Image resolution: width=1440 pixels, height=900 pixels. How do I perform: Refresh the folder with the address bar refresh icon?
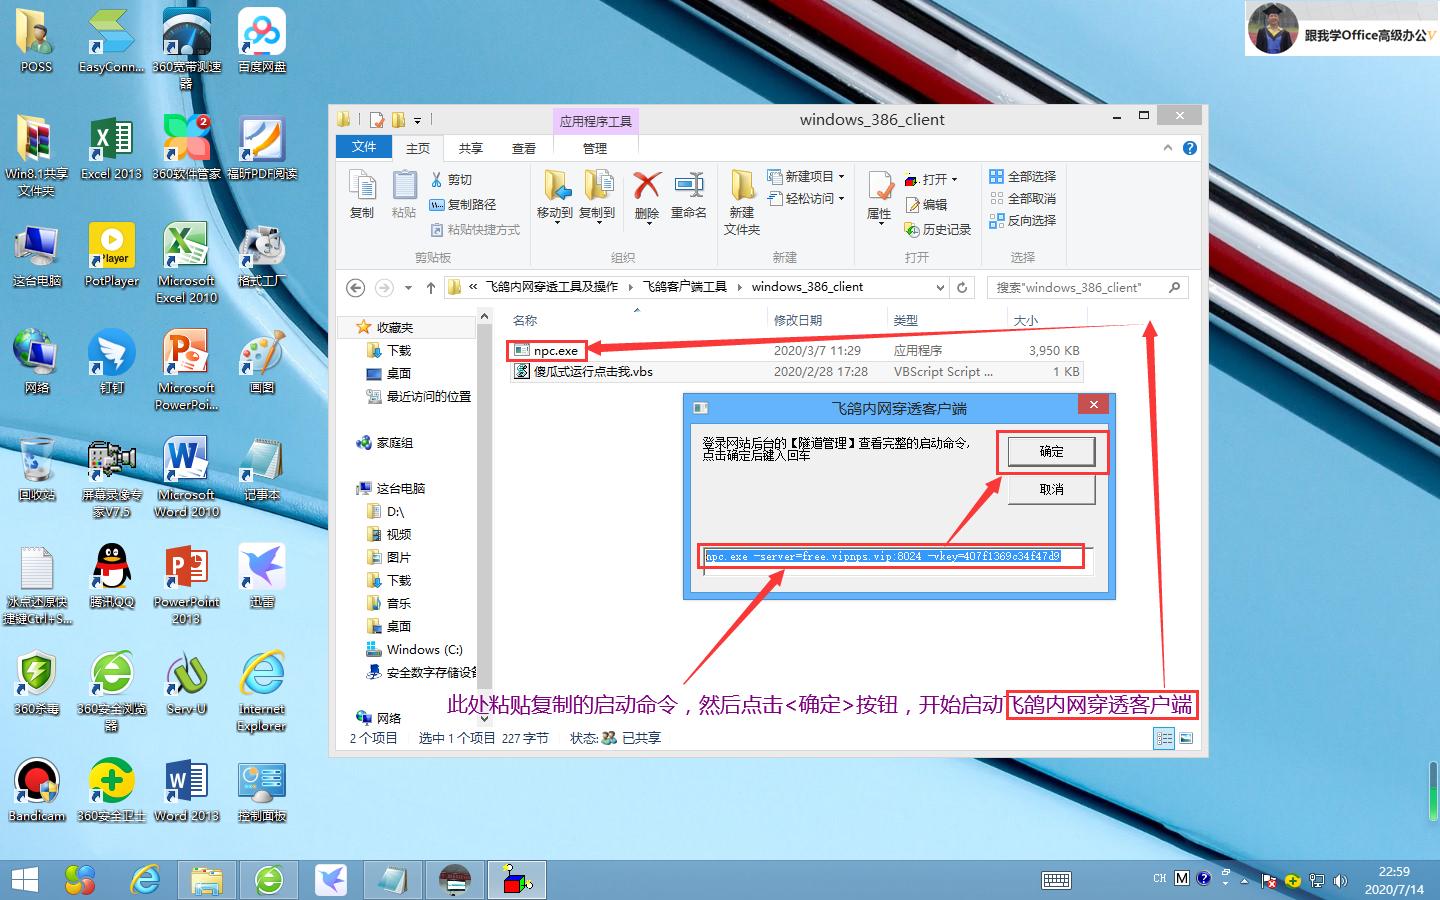[x=962, y=287]
